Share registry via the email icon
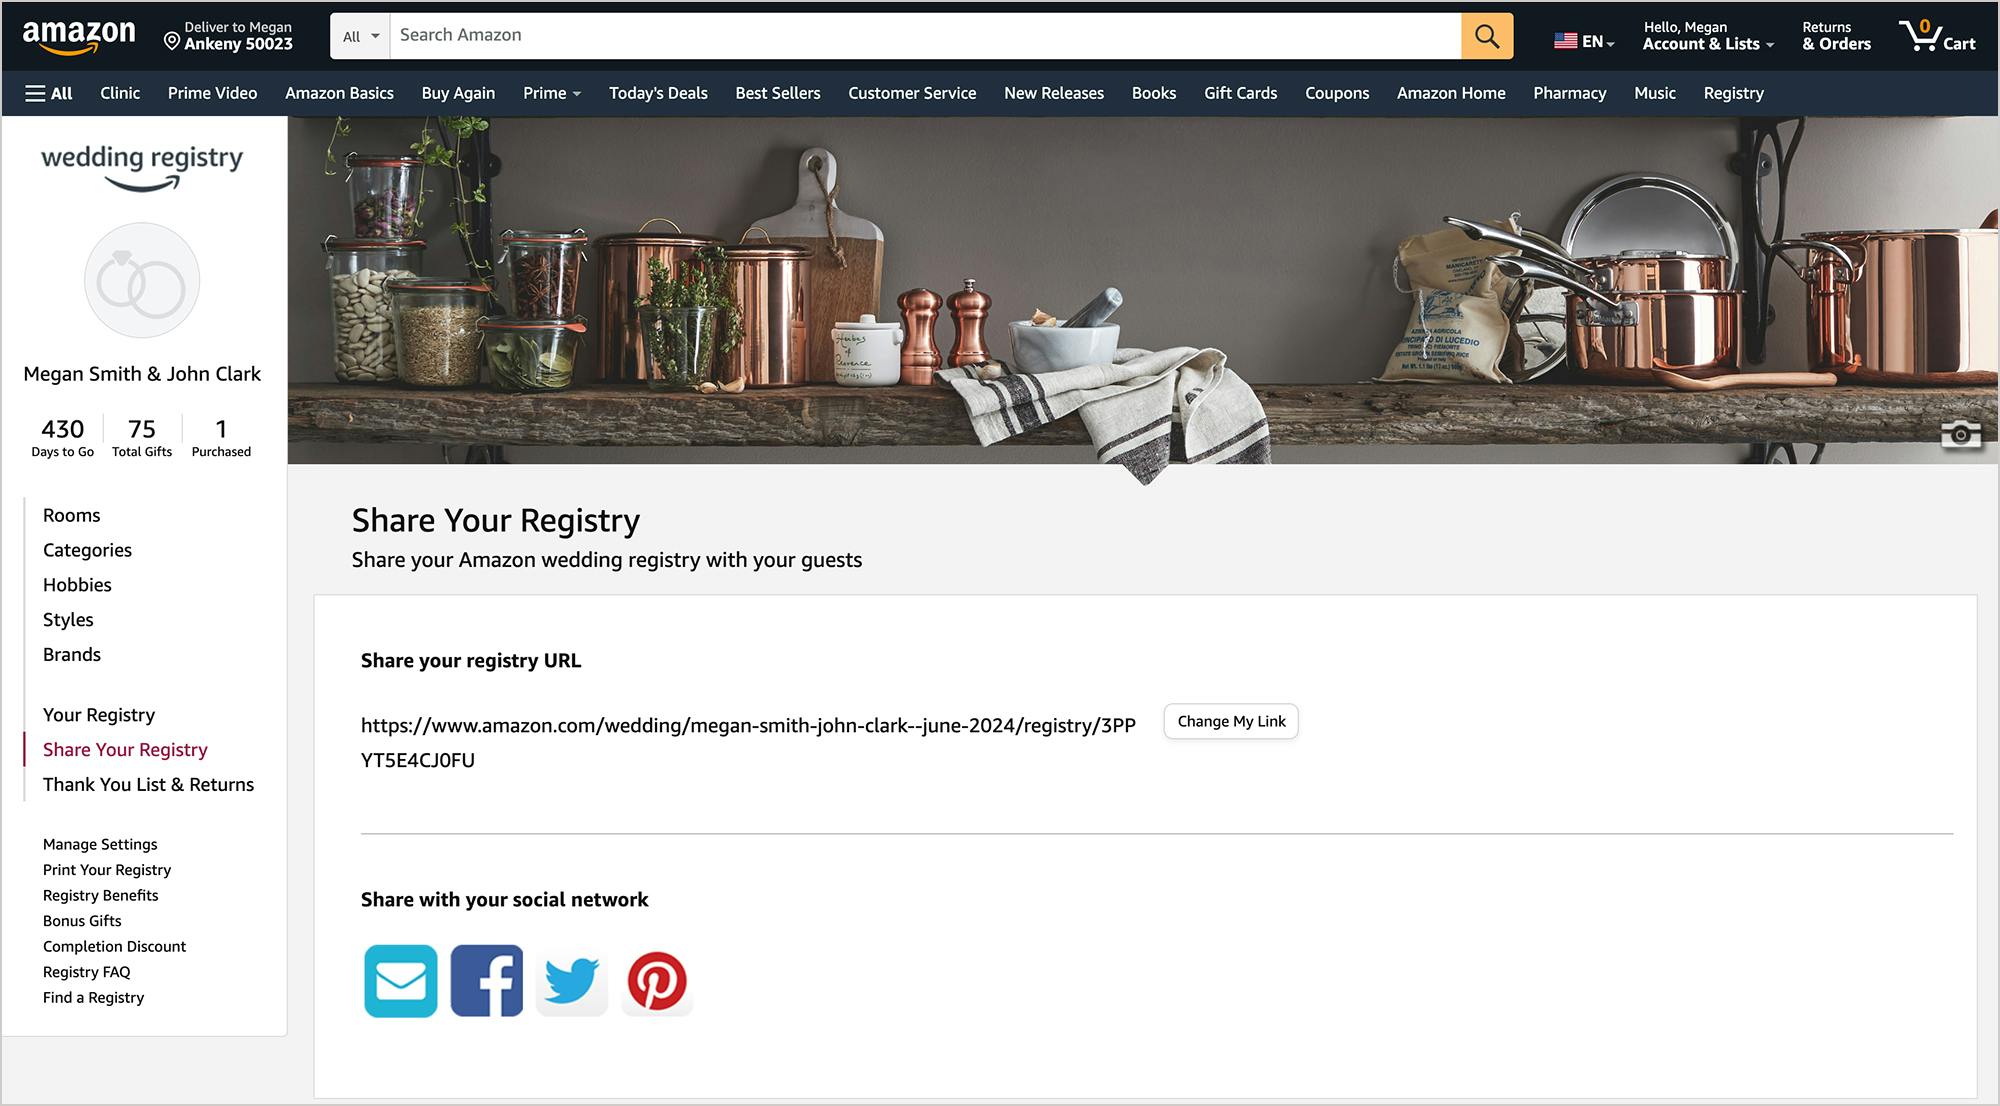This screenshot has width=2000, height=1106. click(401, 981)
